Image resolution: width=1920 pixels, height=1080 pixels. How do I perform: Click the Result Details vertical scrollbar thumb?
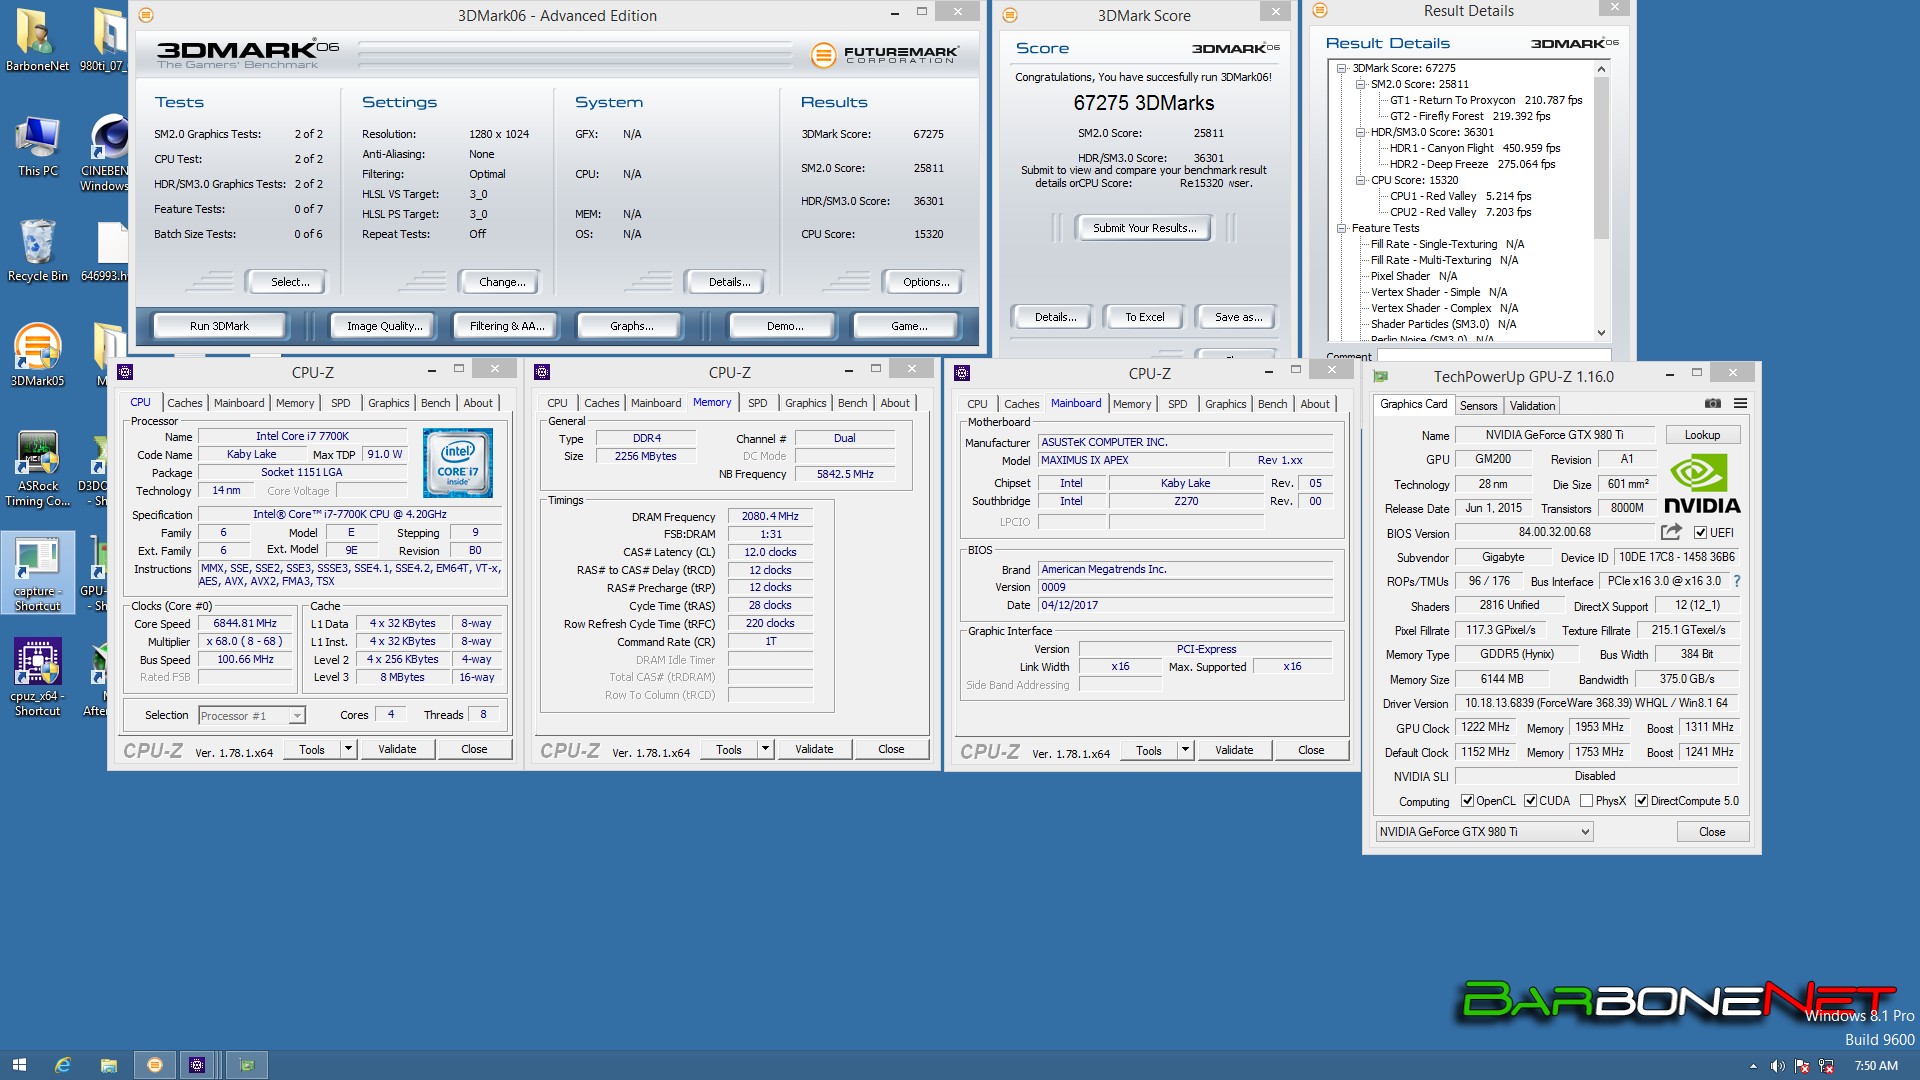[1601, 158]
